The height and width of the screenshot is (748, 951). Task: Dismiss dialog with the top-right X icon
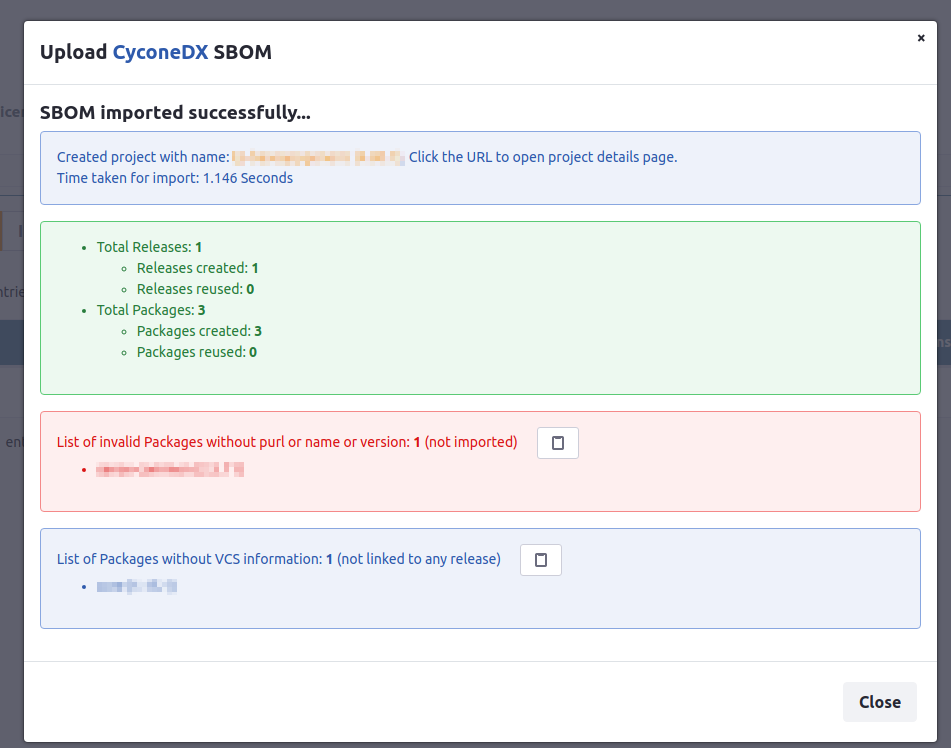921,38
